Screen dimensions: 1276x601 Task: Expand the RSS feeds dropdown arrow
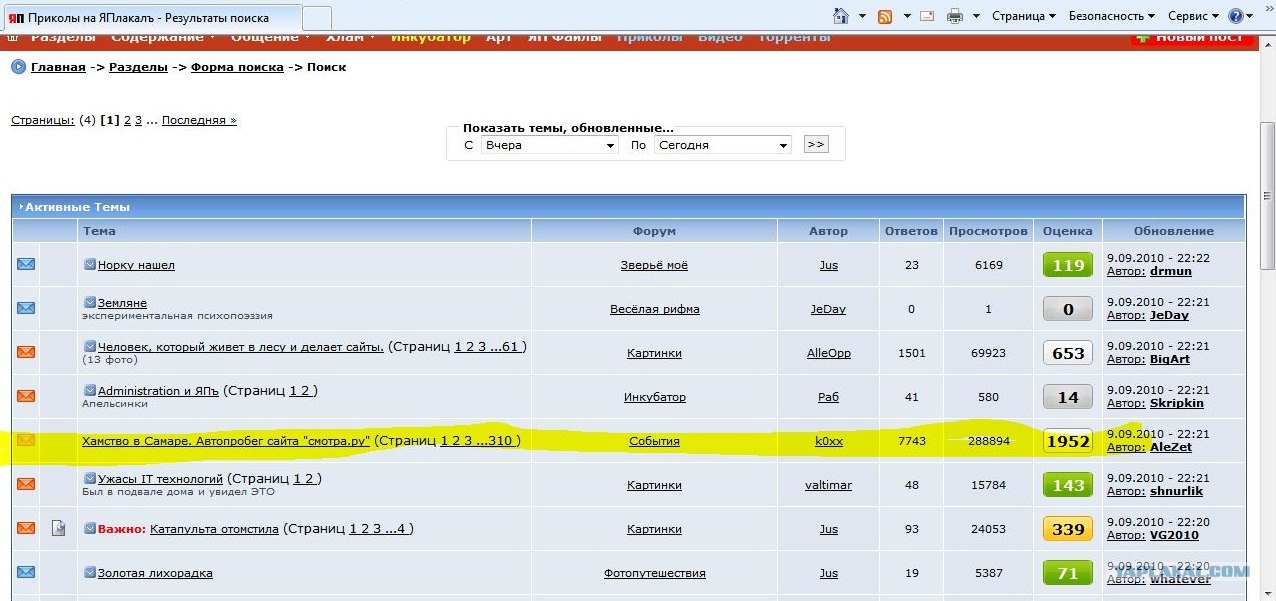tap(907, 16)
